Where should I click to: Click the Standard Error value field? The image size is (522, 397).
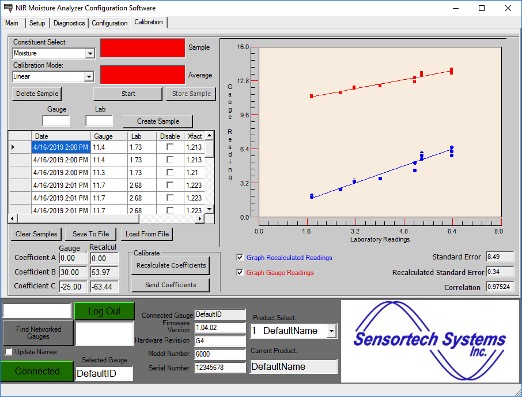[x=500, y=257]
